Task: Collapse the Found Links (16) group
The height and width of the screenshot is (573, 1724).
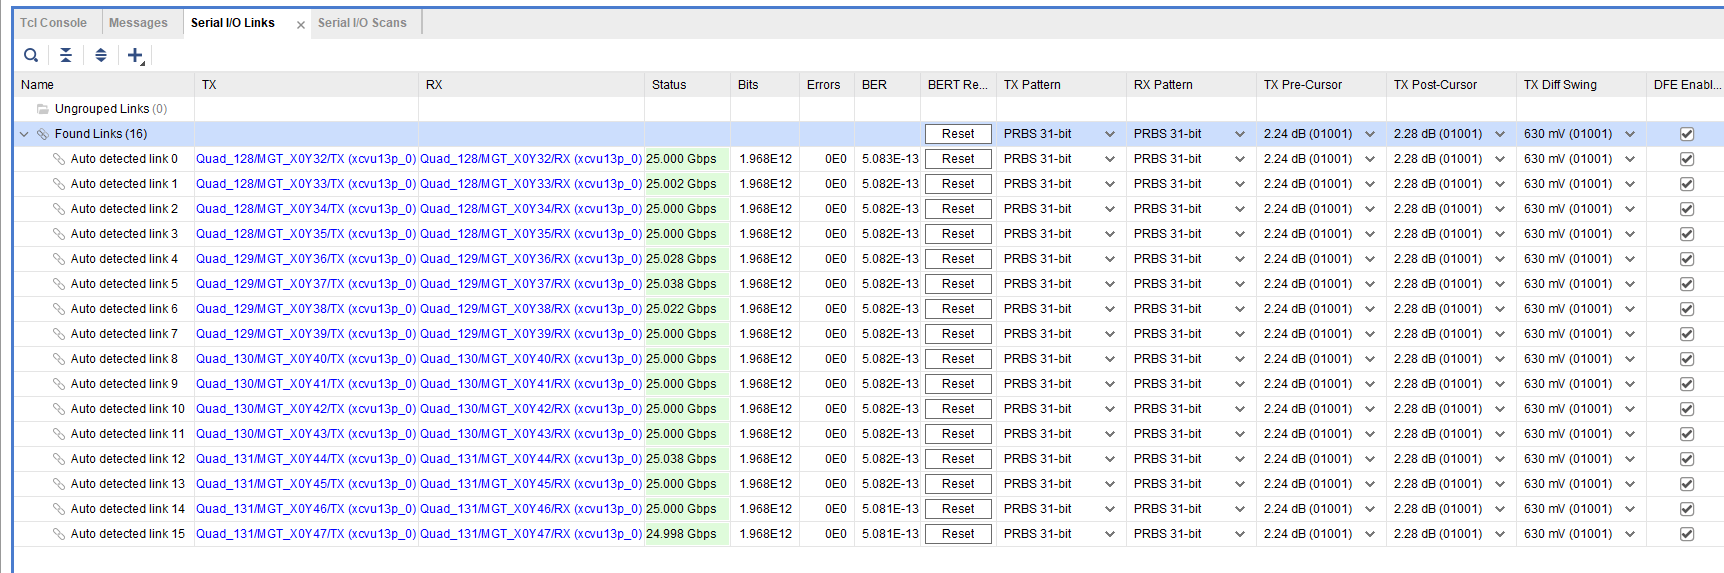Action: [24, 134]
